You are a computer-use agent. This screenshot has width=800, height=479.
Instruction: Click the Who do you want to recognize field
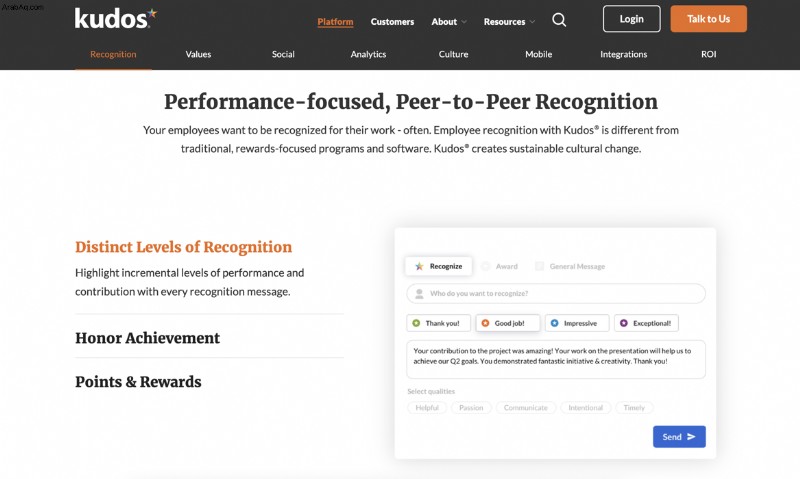pyautogui.click(x=556, y=293)
